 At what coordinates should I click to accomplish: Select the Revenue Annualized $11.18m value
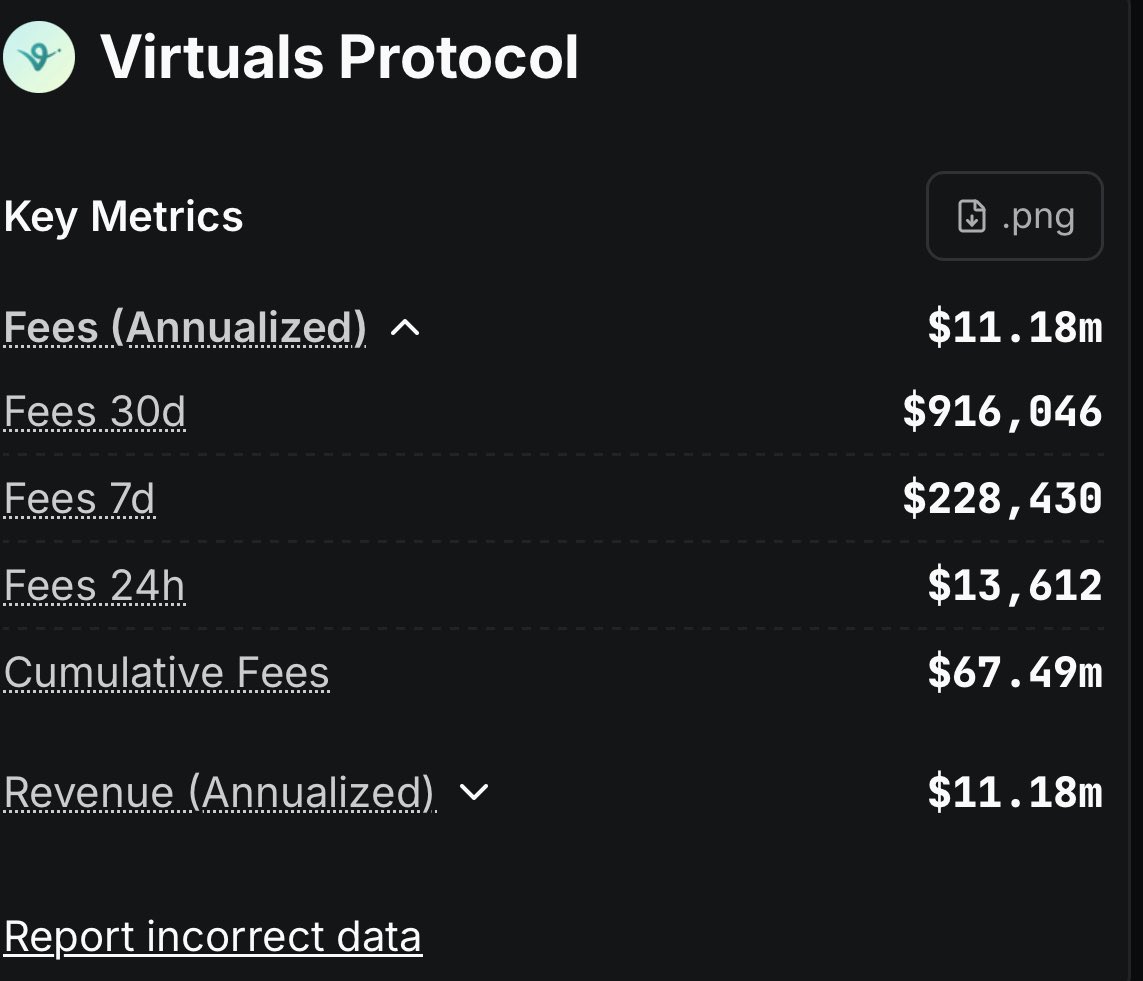coord(1015,792)
